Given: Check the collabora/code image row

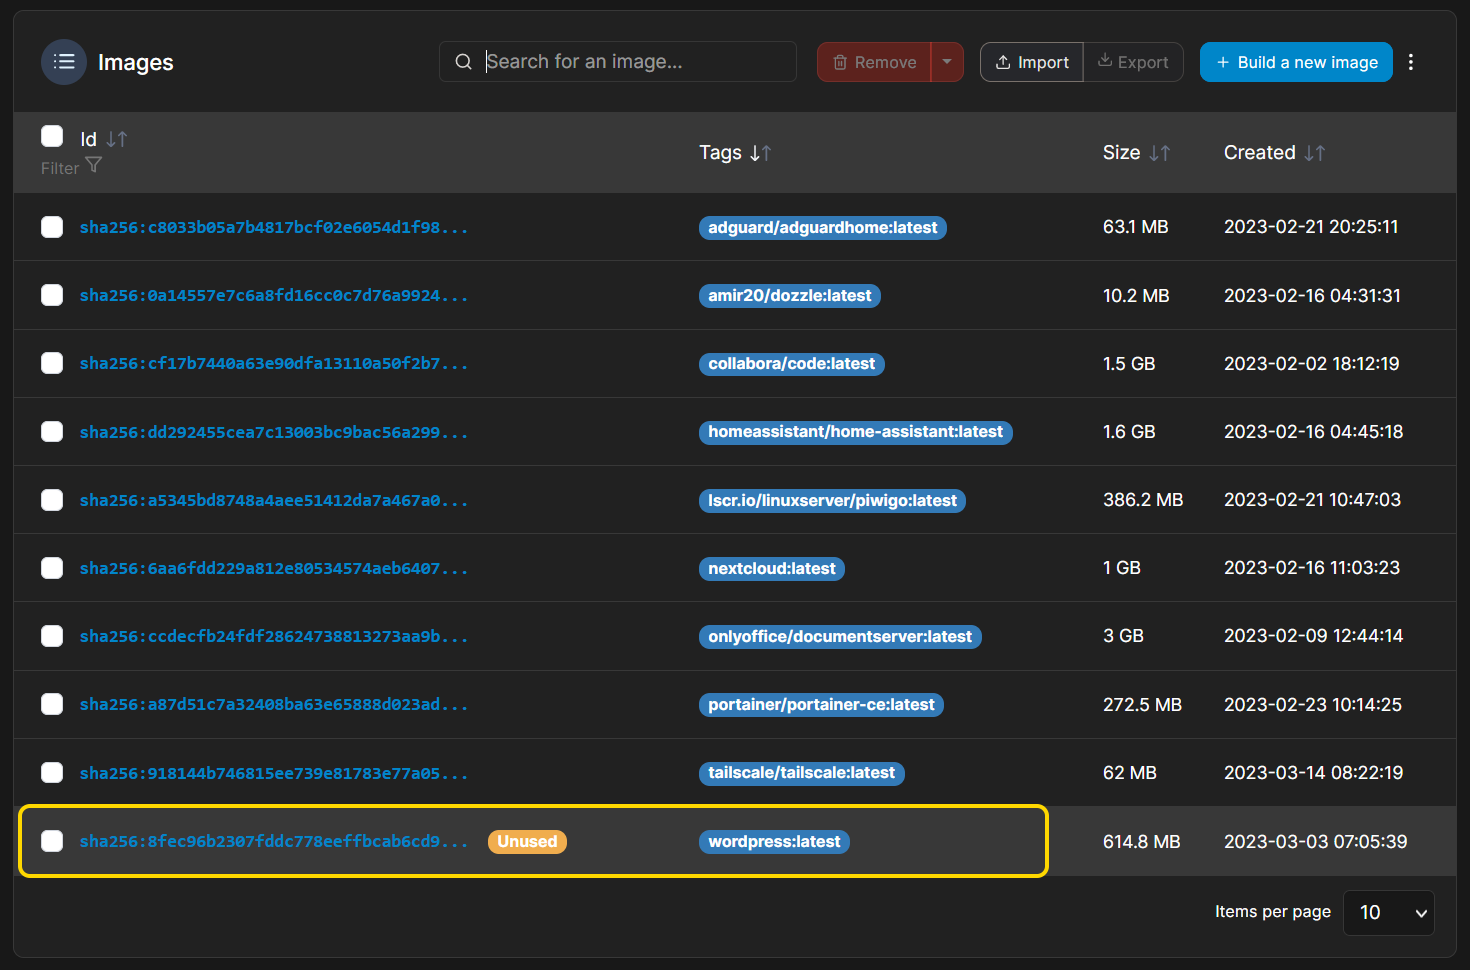Looking at the screenshot, I should pyautogui.click(x=52, y=363).
